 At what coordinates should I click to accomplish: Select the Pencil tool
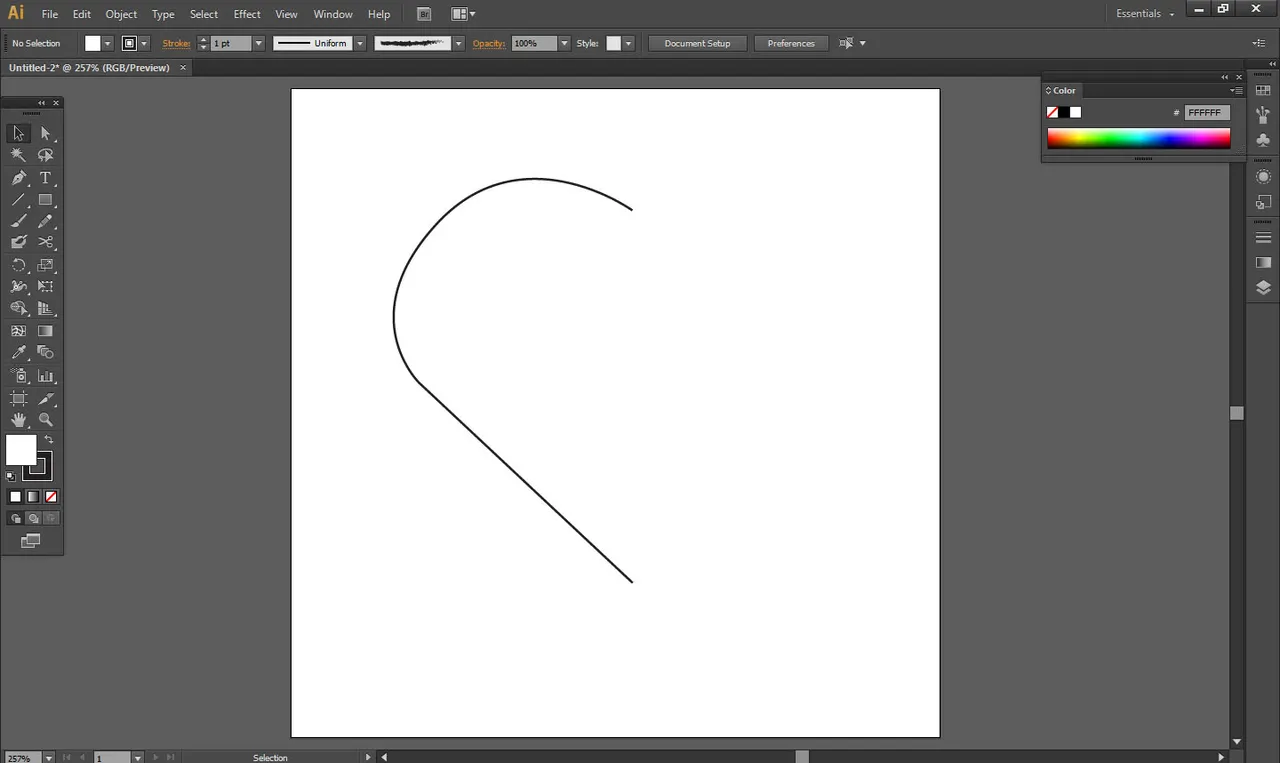pos(45,221)
